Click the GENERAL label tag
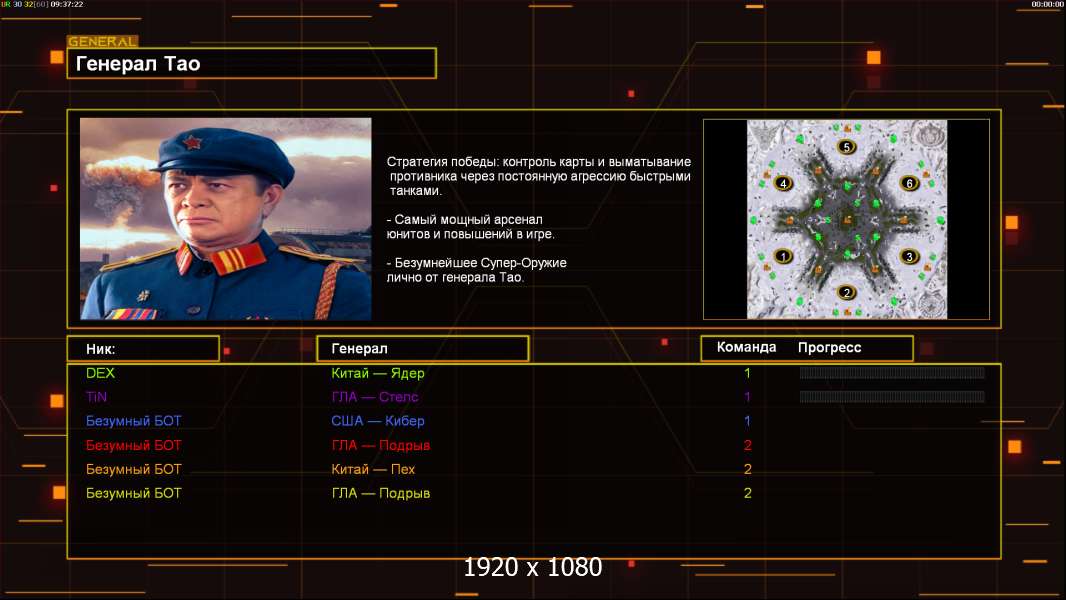The height and width of the screenshot is (600, 1066). 103,41
